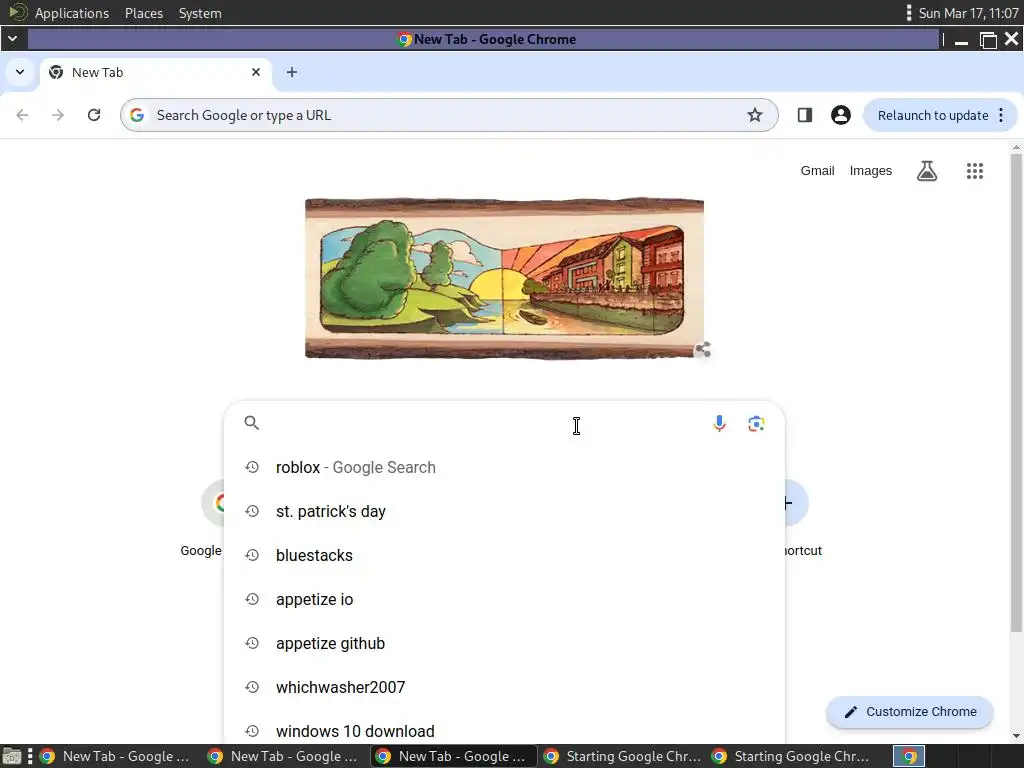Select the st. patrick's day suggestion
This screenshot has height=768, width=1024.
(x=504, y=511)
